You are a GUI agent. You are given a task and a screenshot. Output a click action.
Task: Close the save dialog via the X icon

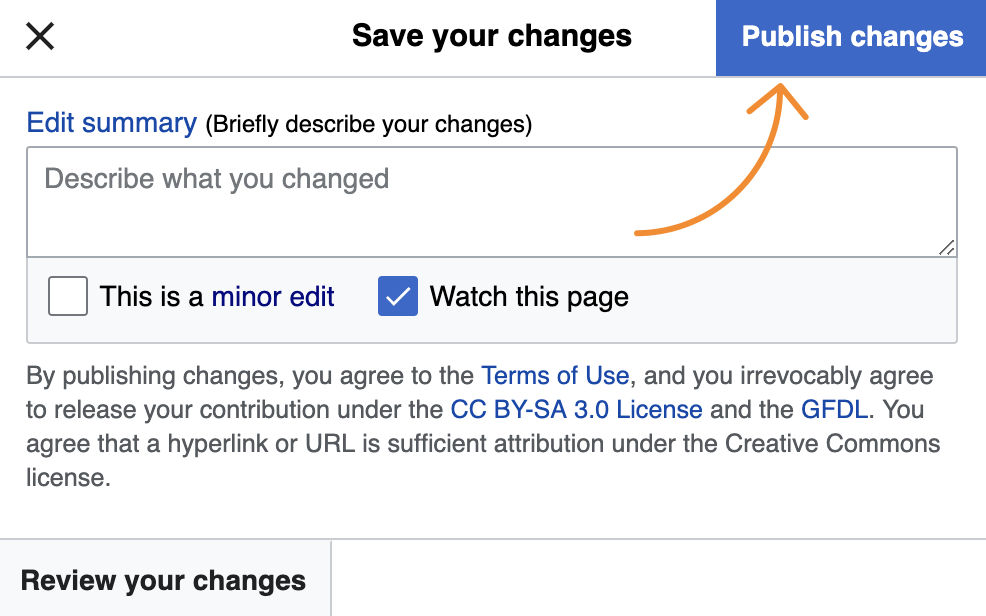[x=38, y=36]
